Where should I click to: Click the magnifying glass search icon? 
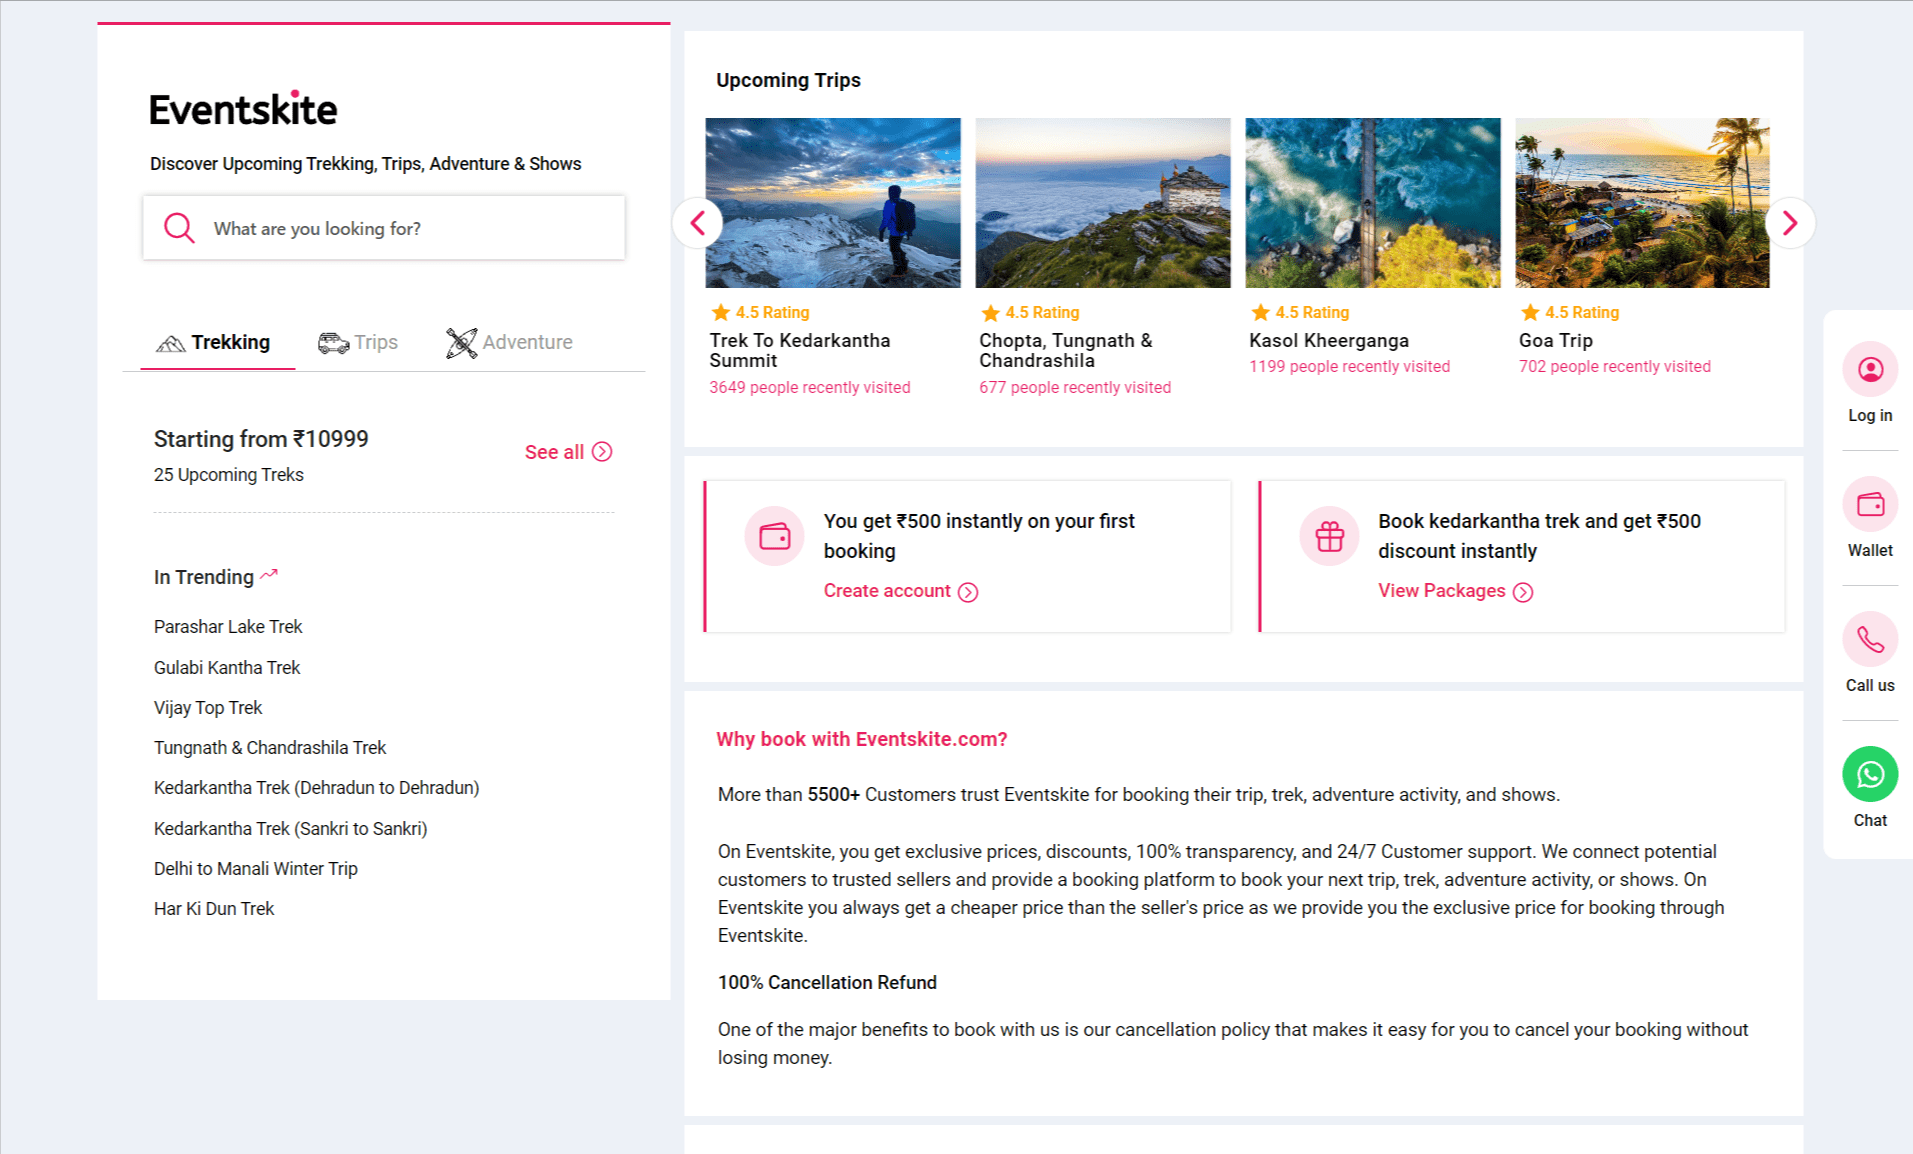pos(179,228)
